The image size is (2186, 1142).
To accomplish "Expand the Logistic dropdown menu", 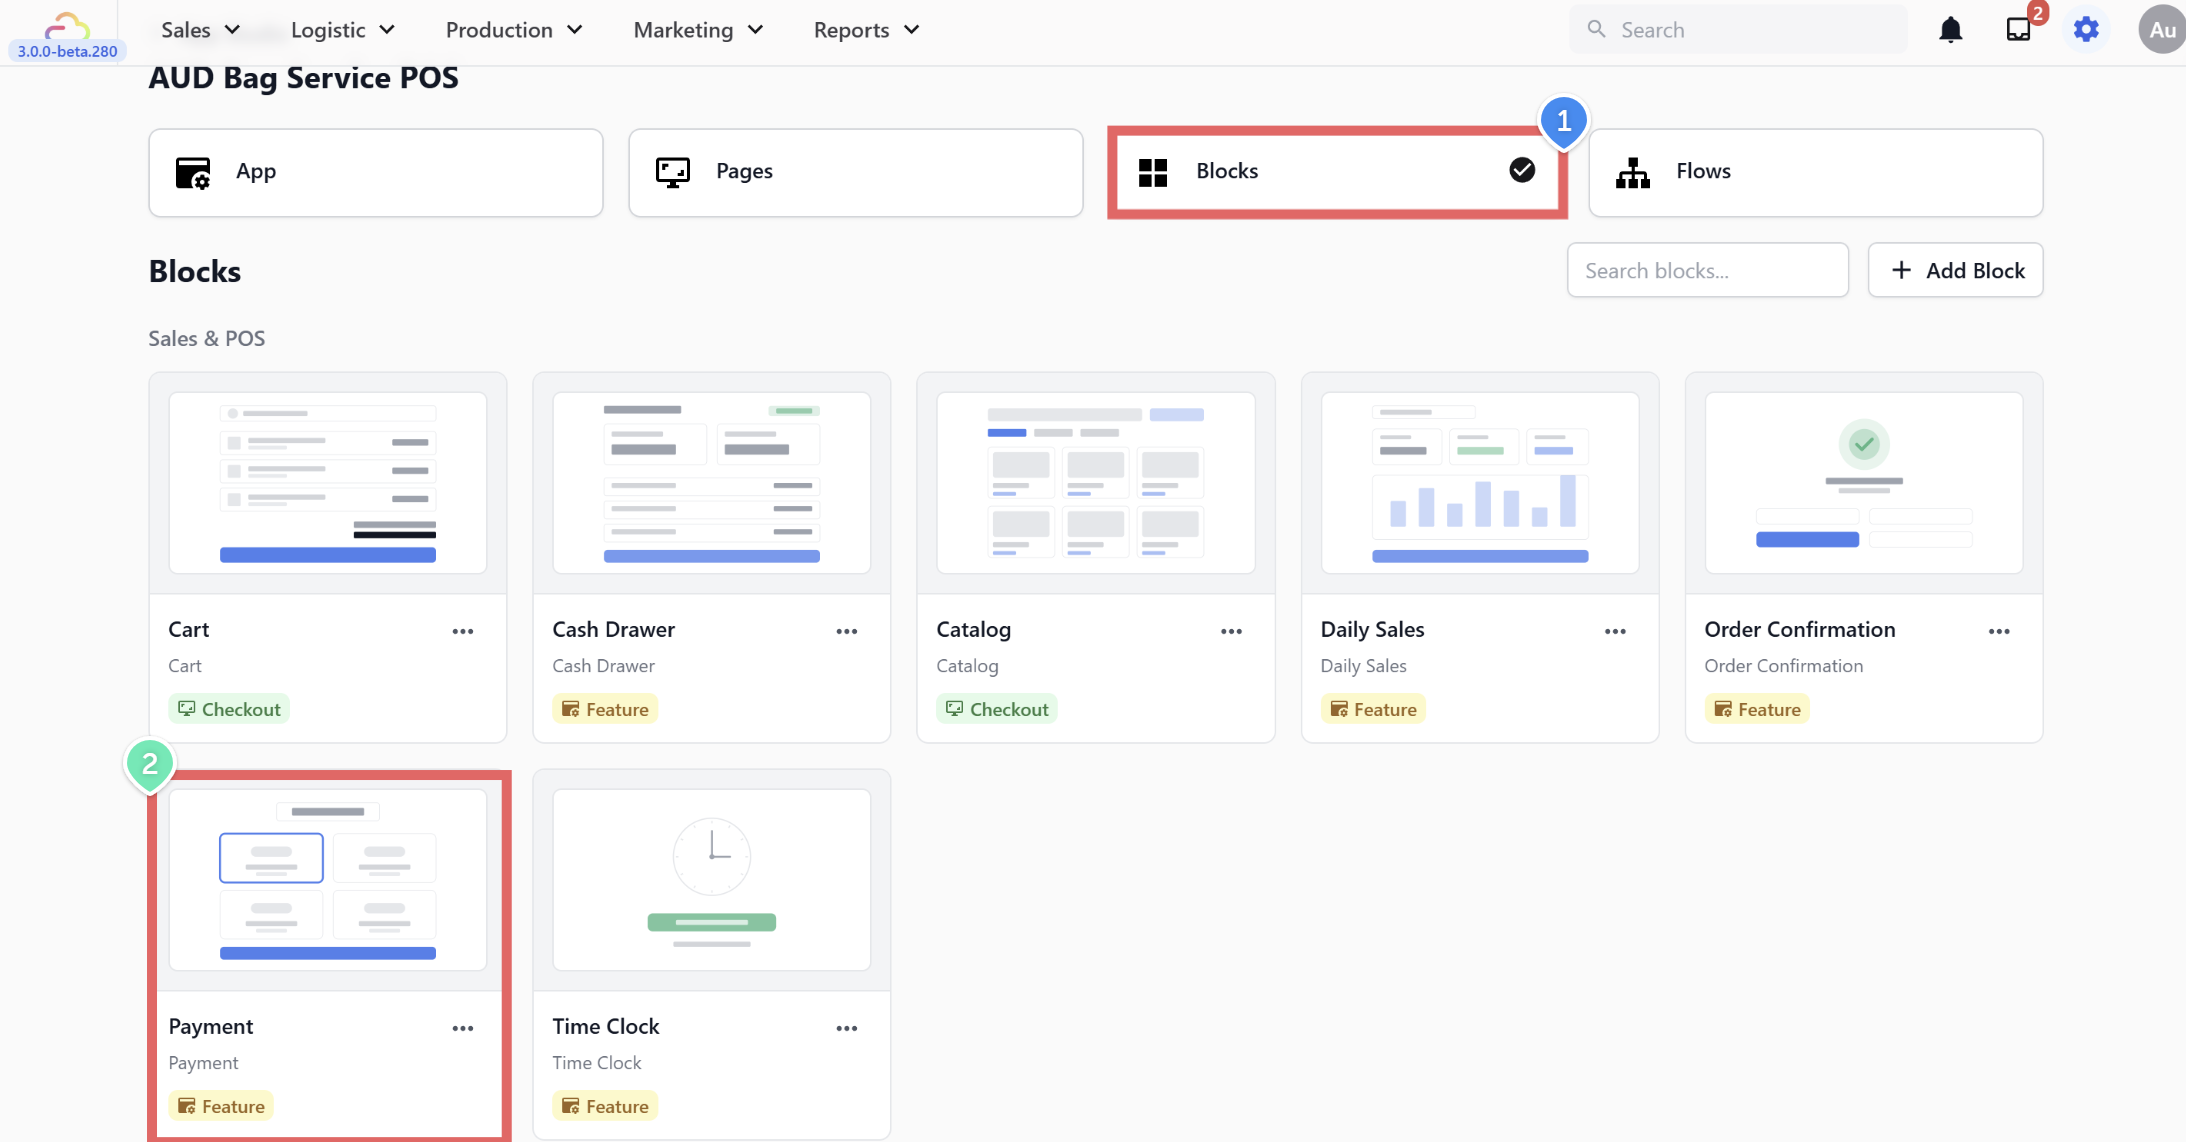I will (x=342, y=30).
